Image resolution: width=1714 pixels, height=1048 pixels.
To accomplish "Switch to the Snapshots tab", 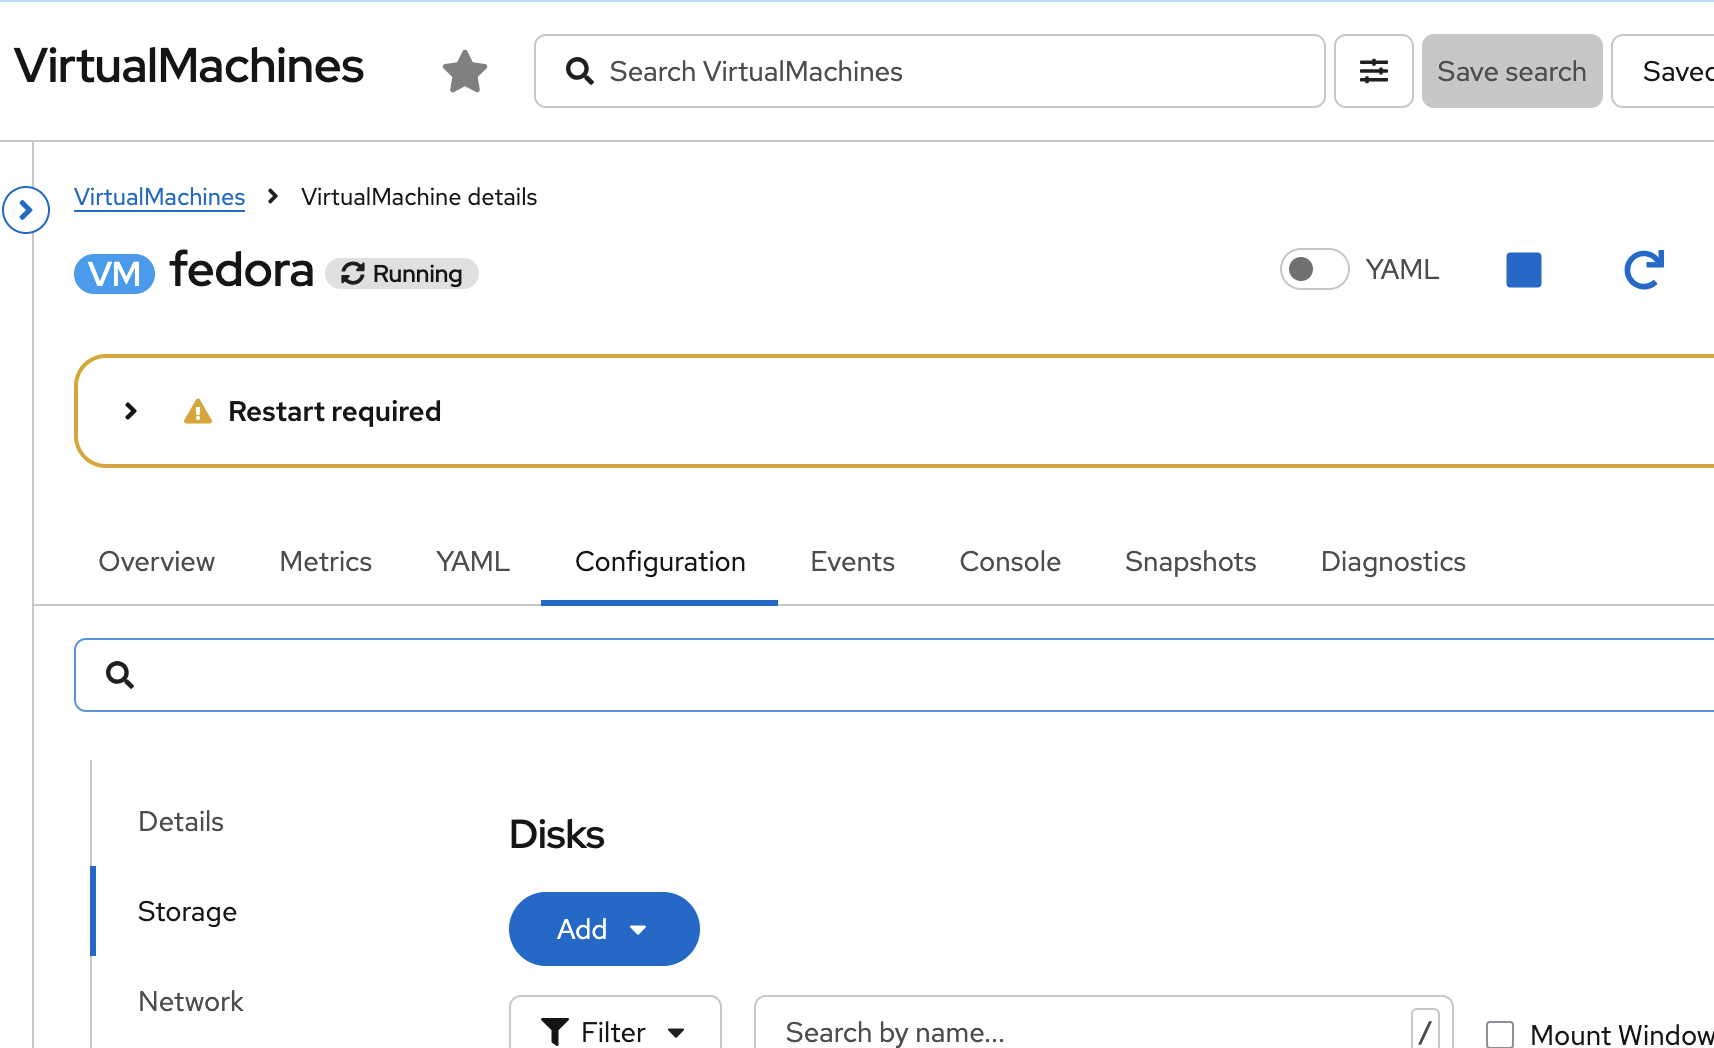I will pos(1190,562).
